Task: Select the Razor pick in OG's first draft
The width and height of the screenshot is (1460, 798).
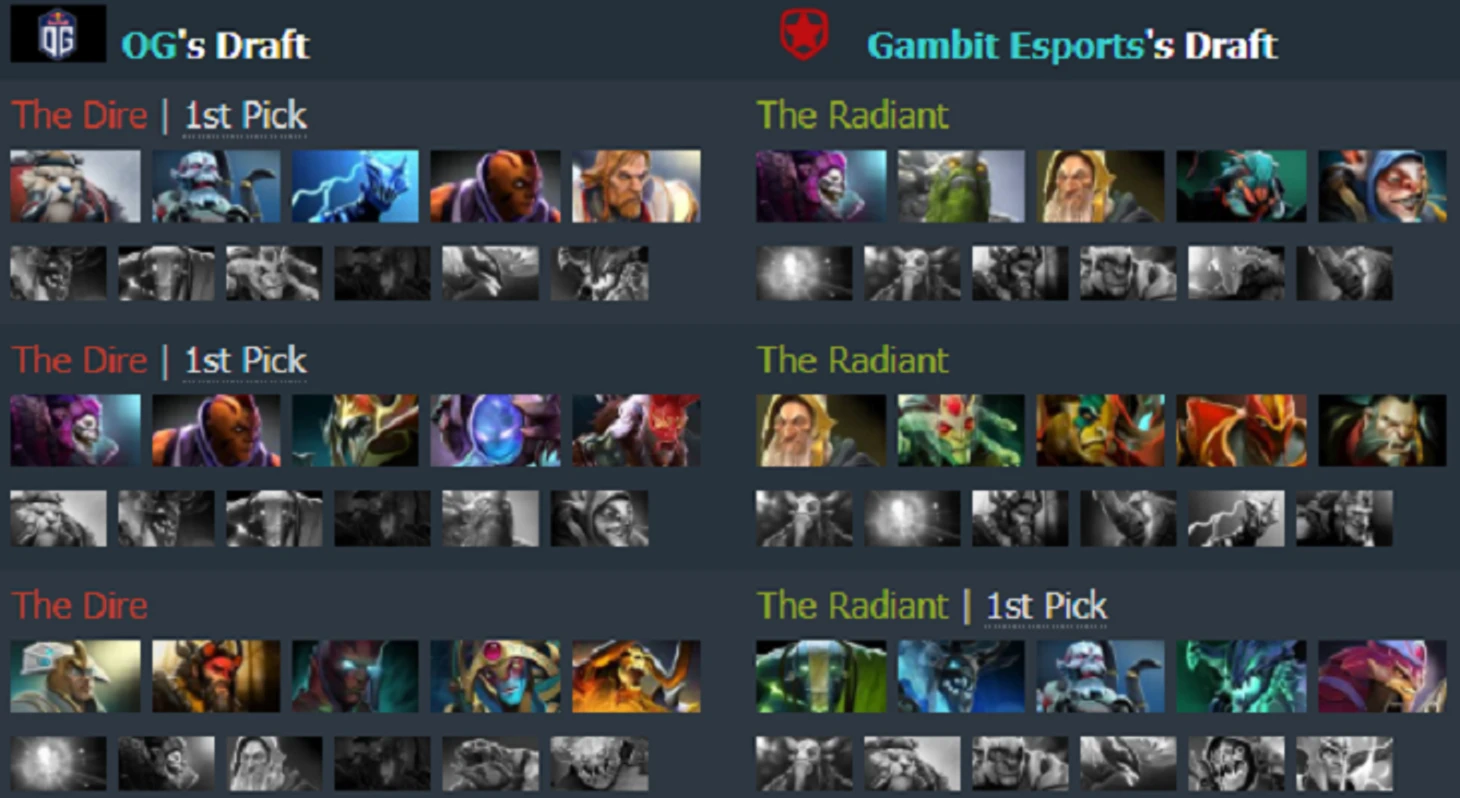Action: [x=355, y=186]
